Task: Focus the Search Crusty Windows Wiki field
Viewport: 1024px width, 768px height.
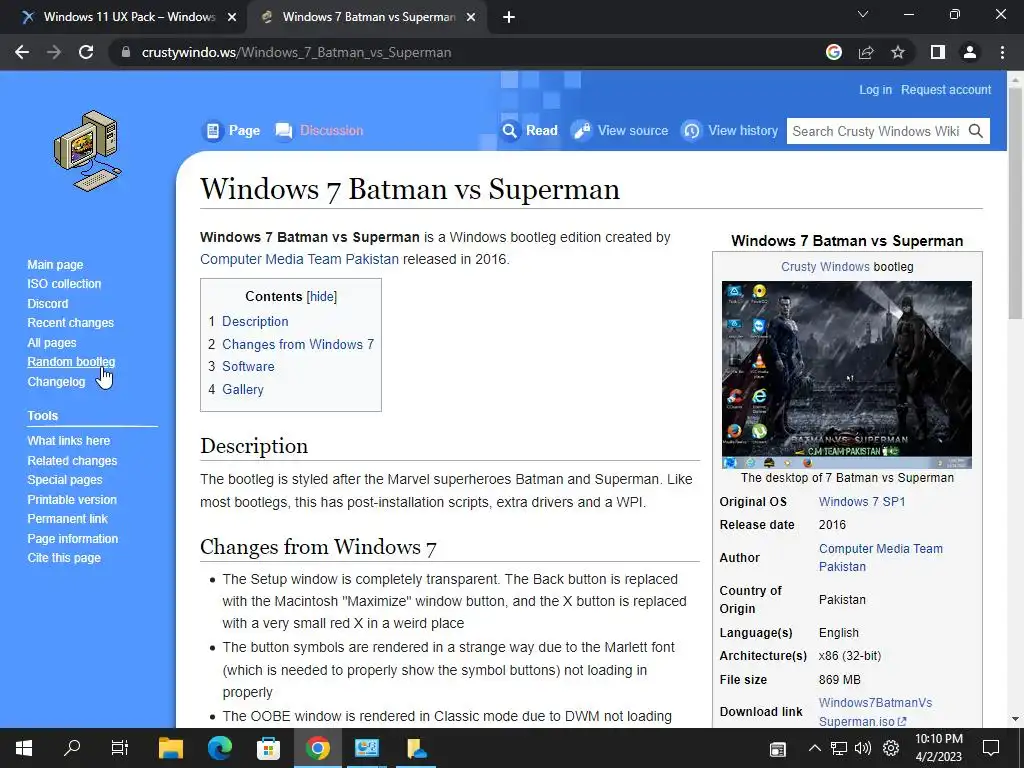Action: click(876, 131)
